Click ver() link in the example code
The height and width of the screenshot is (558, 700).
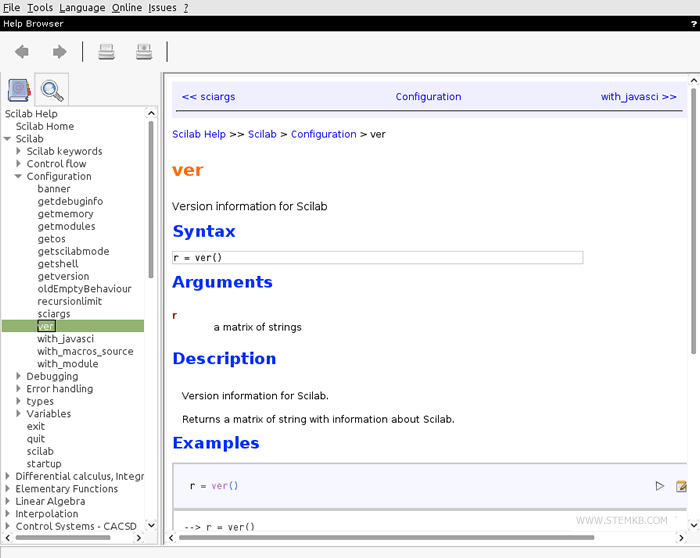225,486
